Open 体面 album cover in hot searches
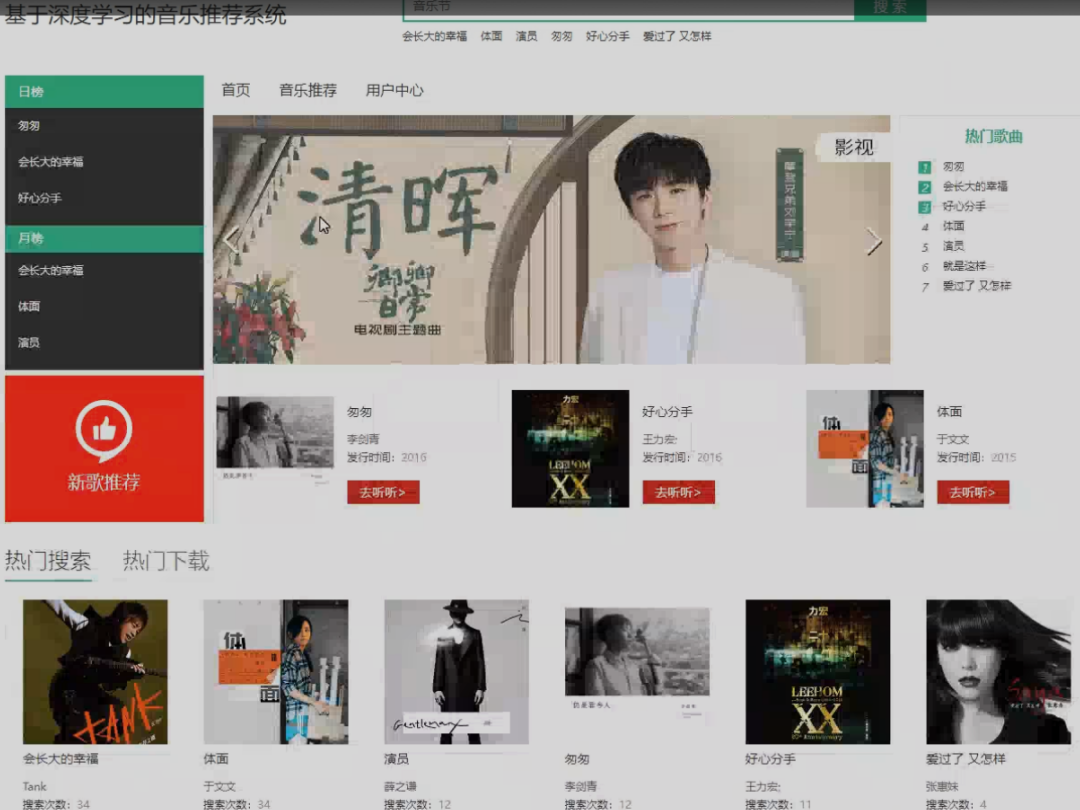Screen dimensions: 1080x810 [276, 672]
